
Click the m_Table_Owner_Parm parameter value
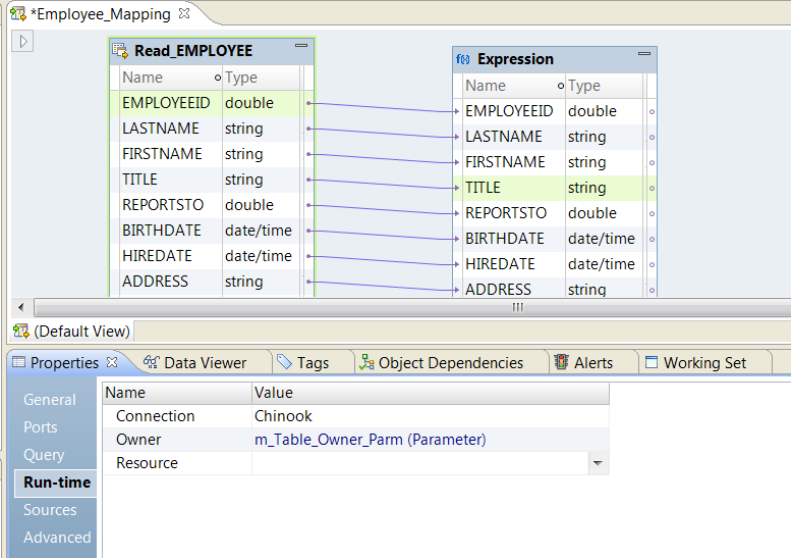click(x=370, y=439)
